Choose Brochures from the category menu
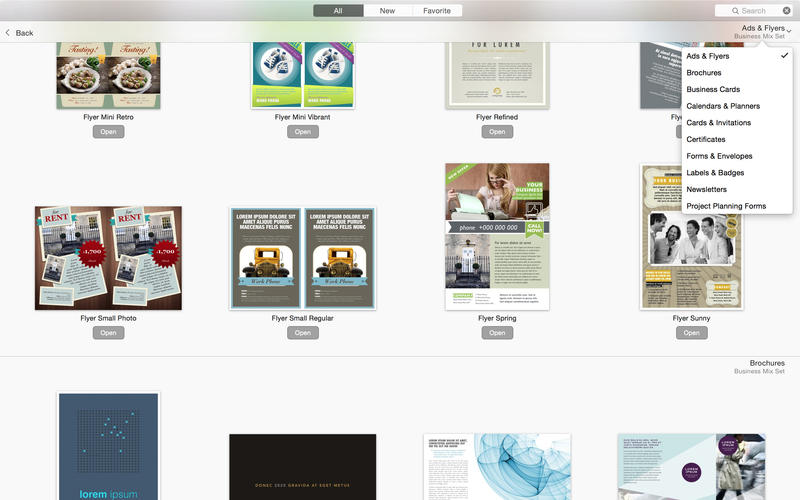Viewport: 800px width, 500px height. coord(704,73)
